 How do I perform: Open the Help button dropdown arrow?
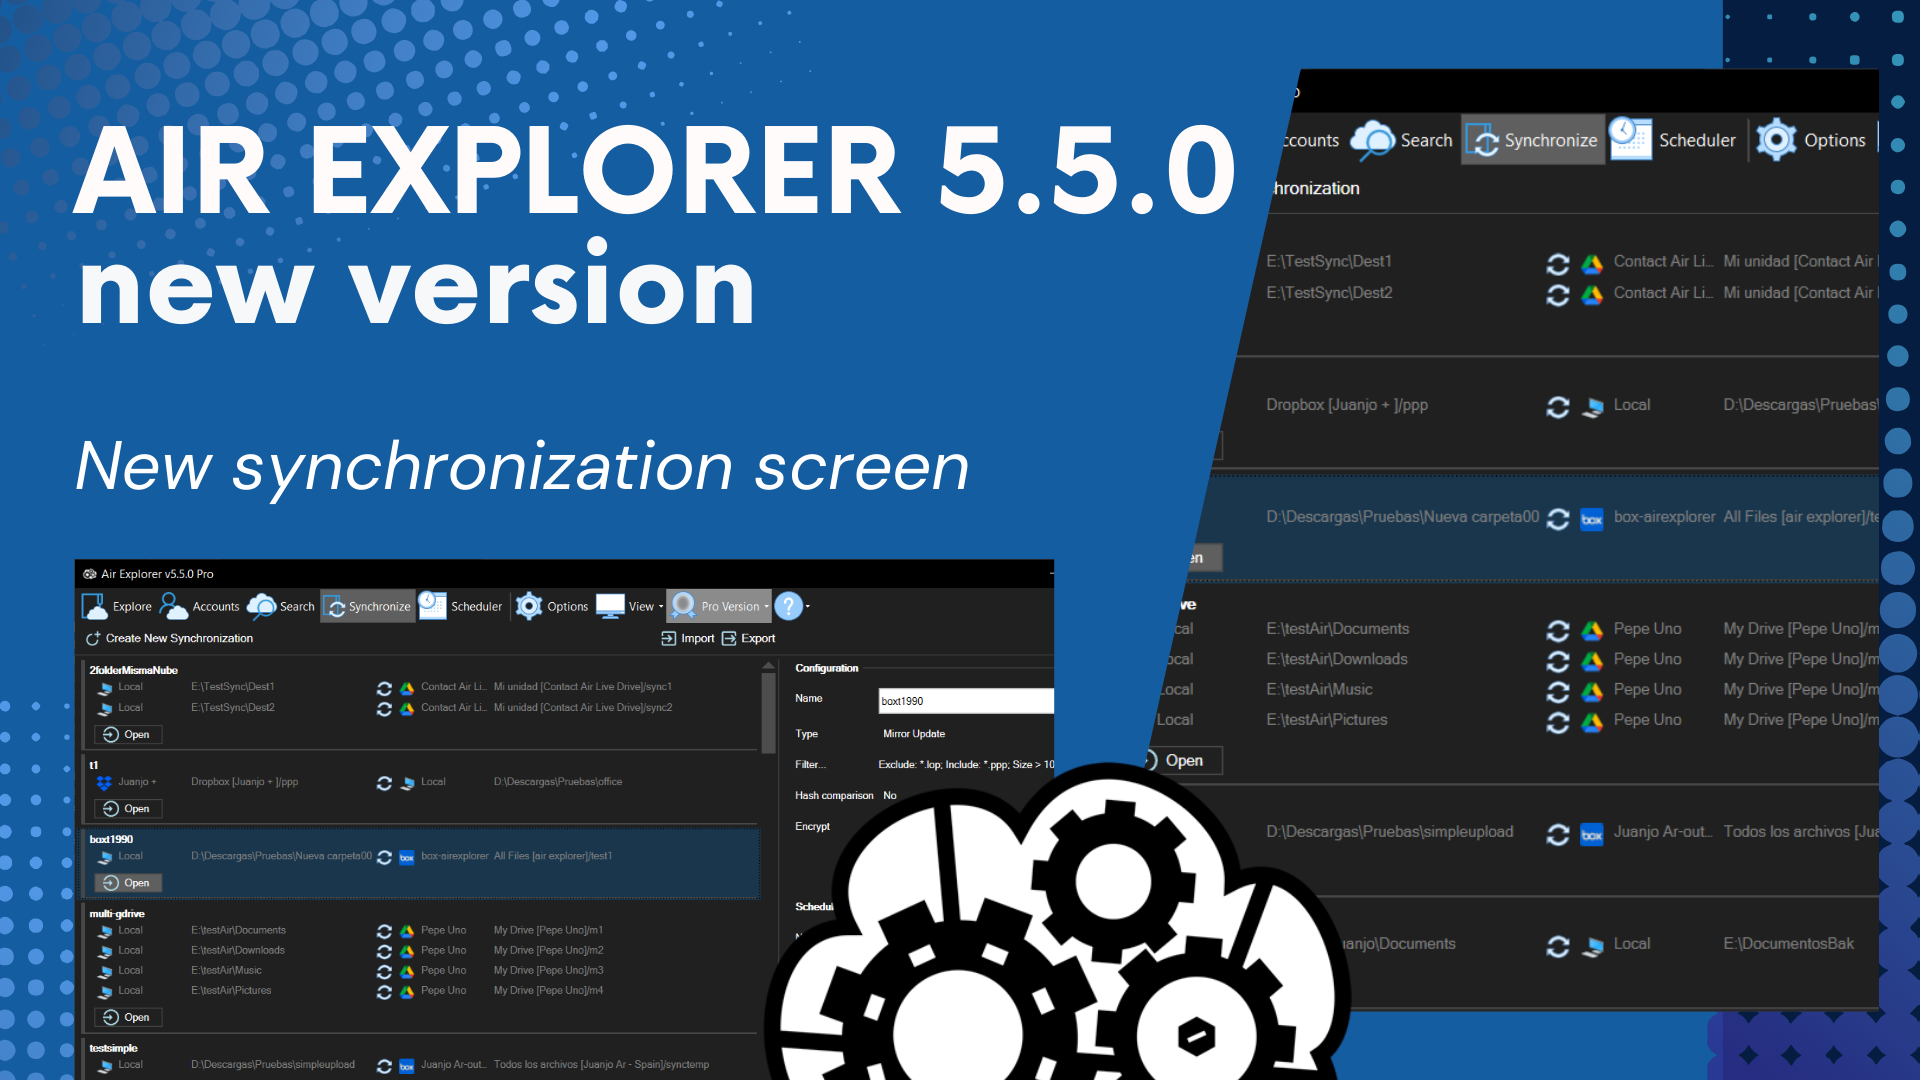(806, 606)
